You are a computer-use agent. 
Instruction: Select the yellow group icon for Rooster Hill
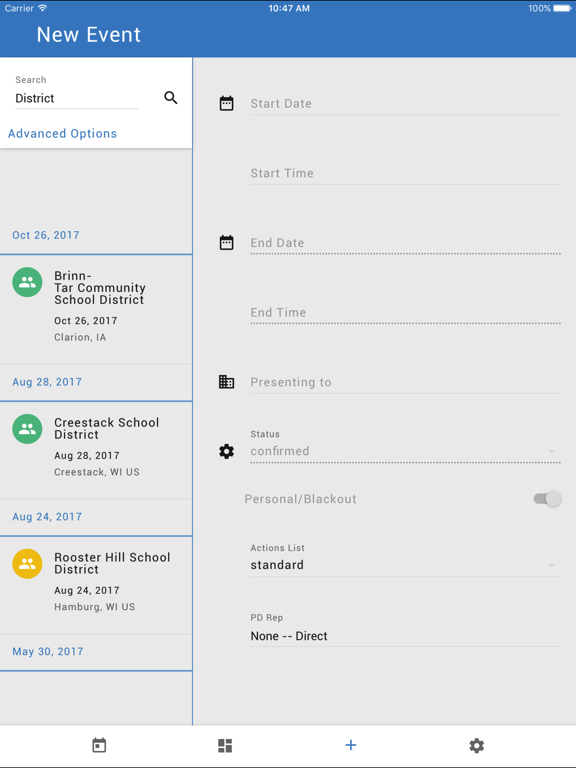pyautogui.click(x=27, y=564)
